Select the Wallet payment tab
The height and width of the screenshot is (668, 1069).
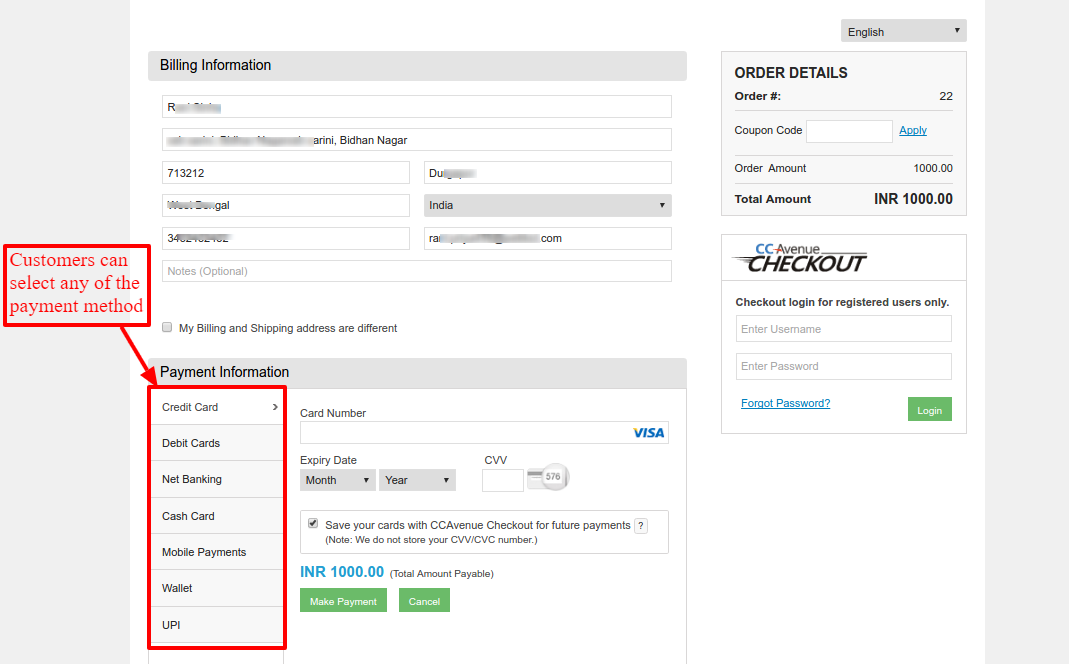[x=217, y=588]
